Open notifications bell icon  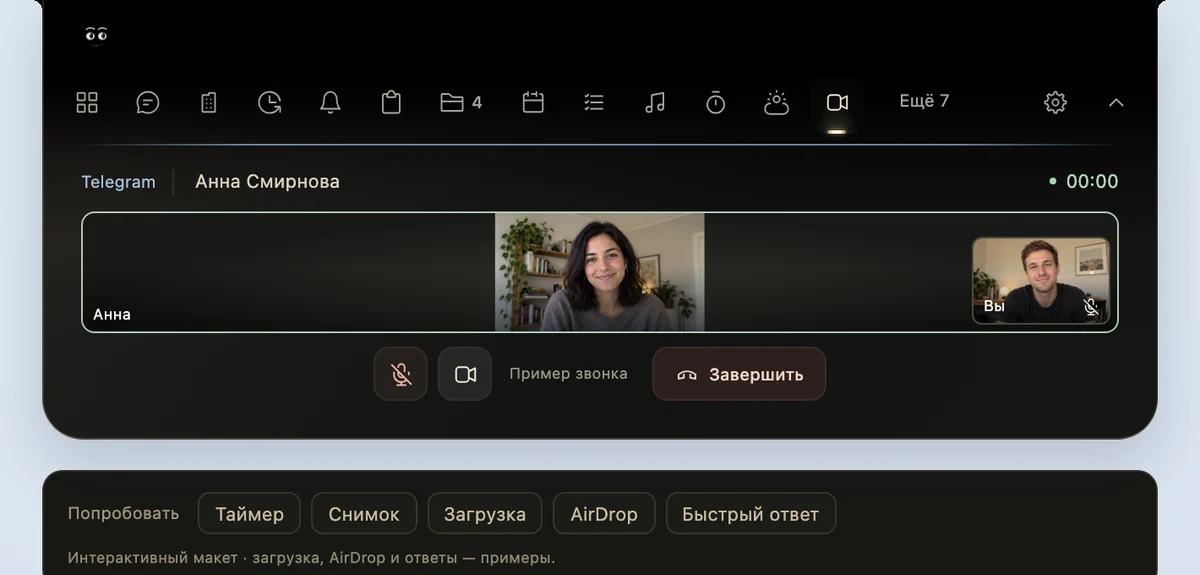coord(330,102)
